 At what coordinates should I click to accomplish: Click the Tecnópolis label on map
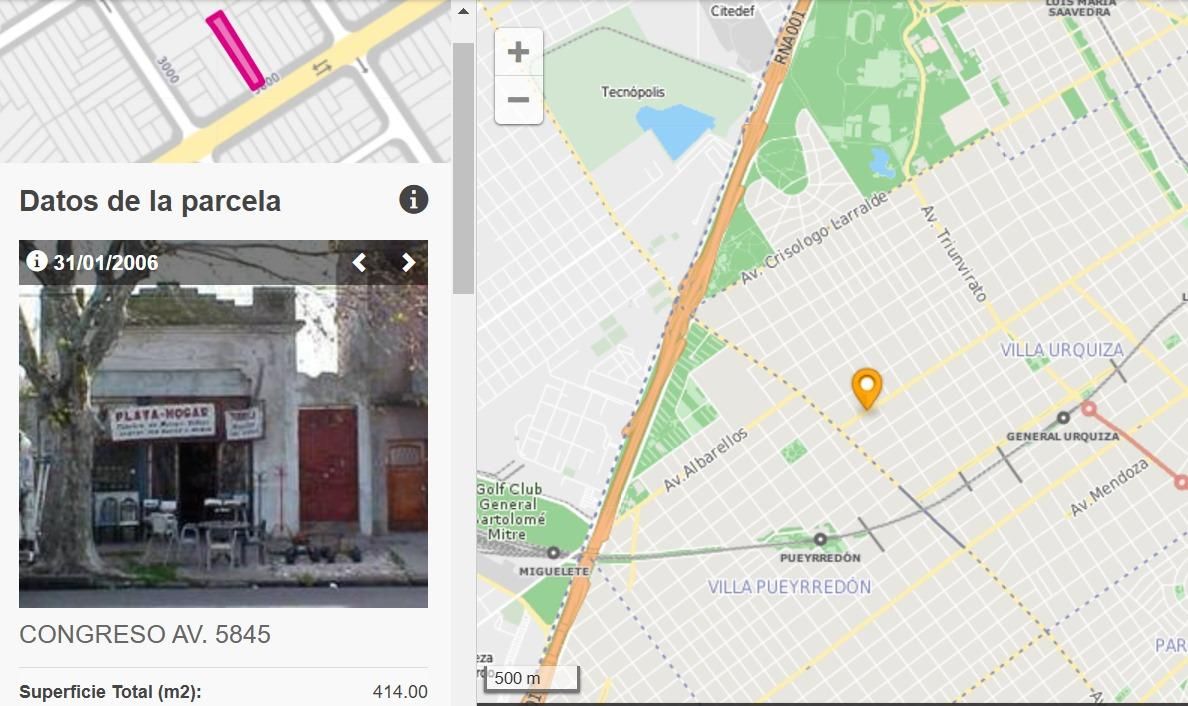[x=633, y=92]
